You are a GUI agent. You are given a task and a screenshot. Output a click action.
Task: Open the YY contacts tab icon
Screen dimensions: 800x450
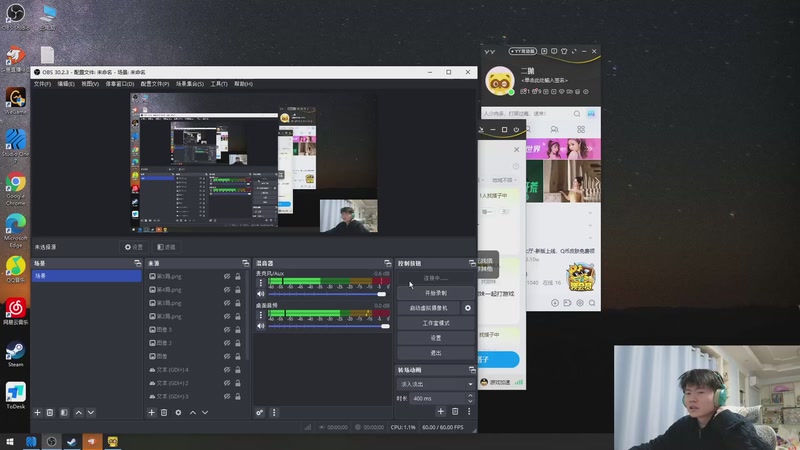coord(555,130)
